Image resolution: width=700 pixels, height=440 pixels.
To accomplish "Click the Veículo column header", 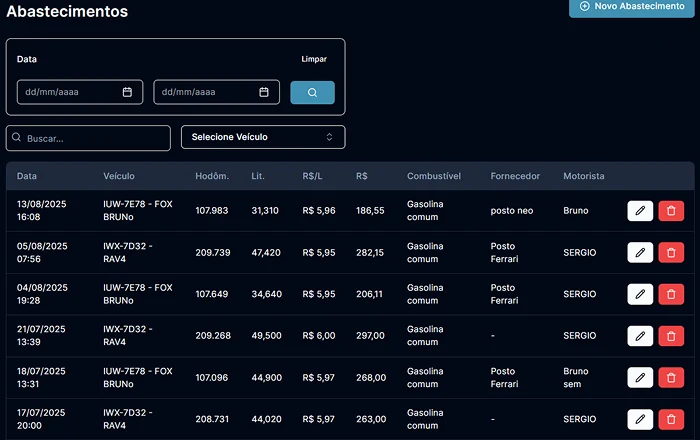I will [x=118, y=176].
